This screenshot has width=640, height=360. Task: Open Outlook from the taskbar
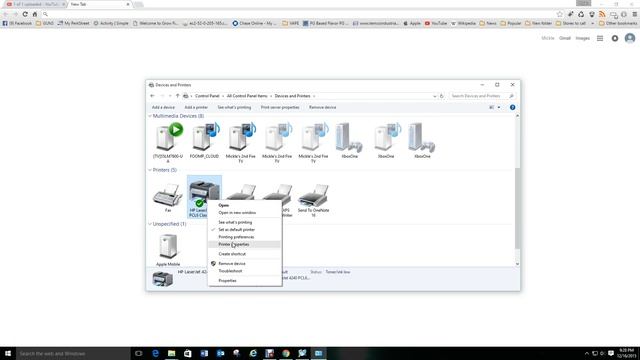click(220, 353)
